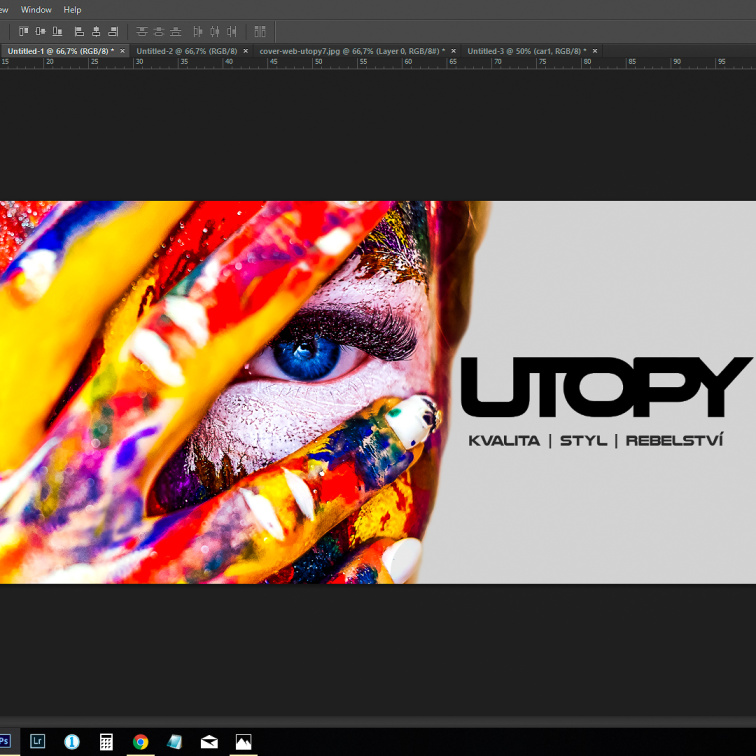Close the Untitled-1 document tab
The width and height of the screenshot is (756, 756).
tap(124, 51)
